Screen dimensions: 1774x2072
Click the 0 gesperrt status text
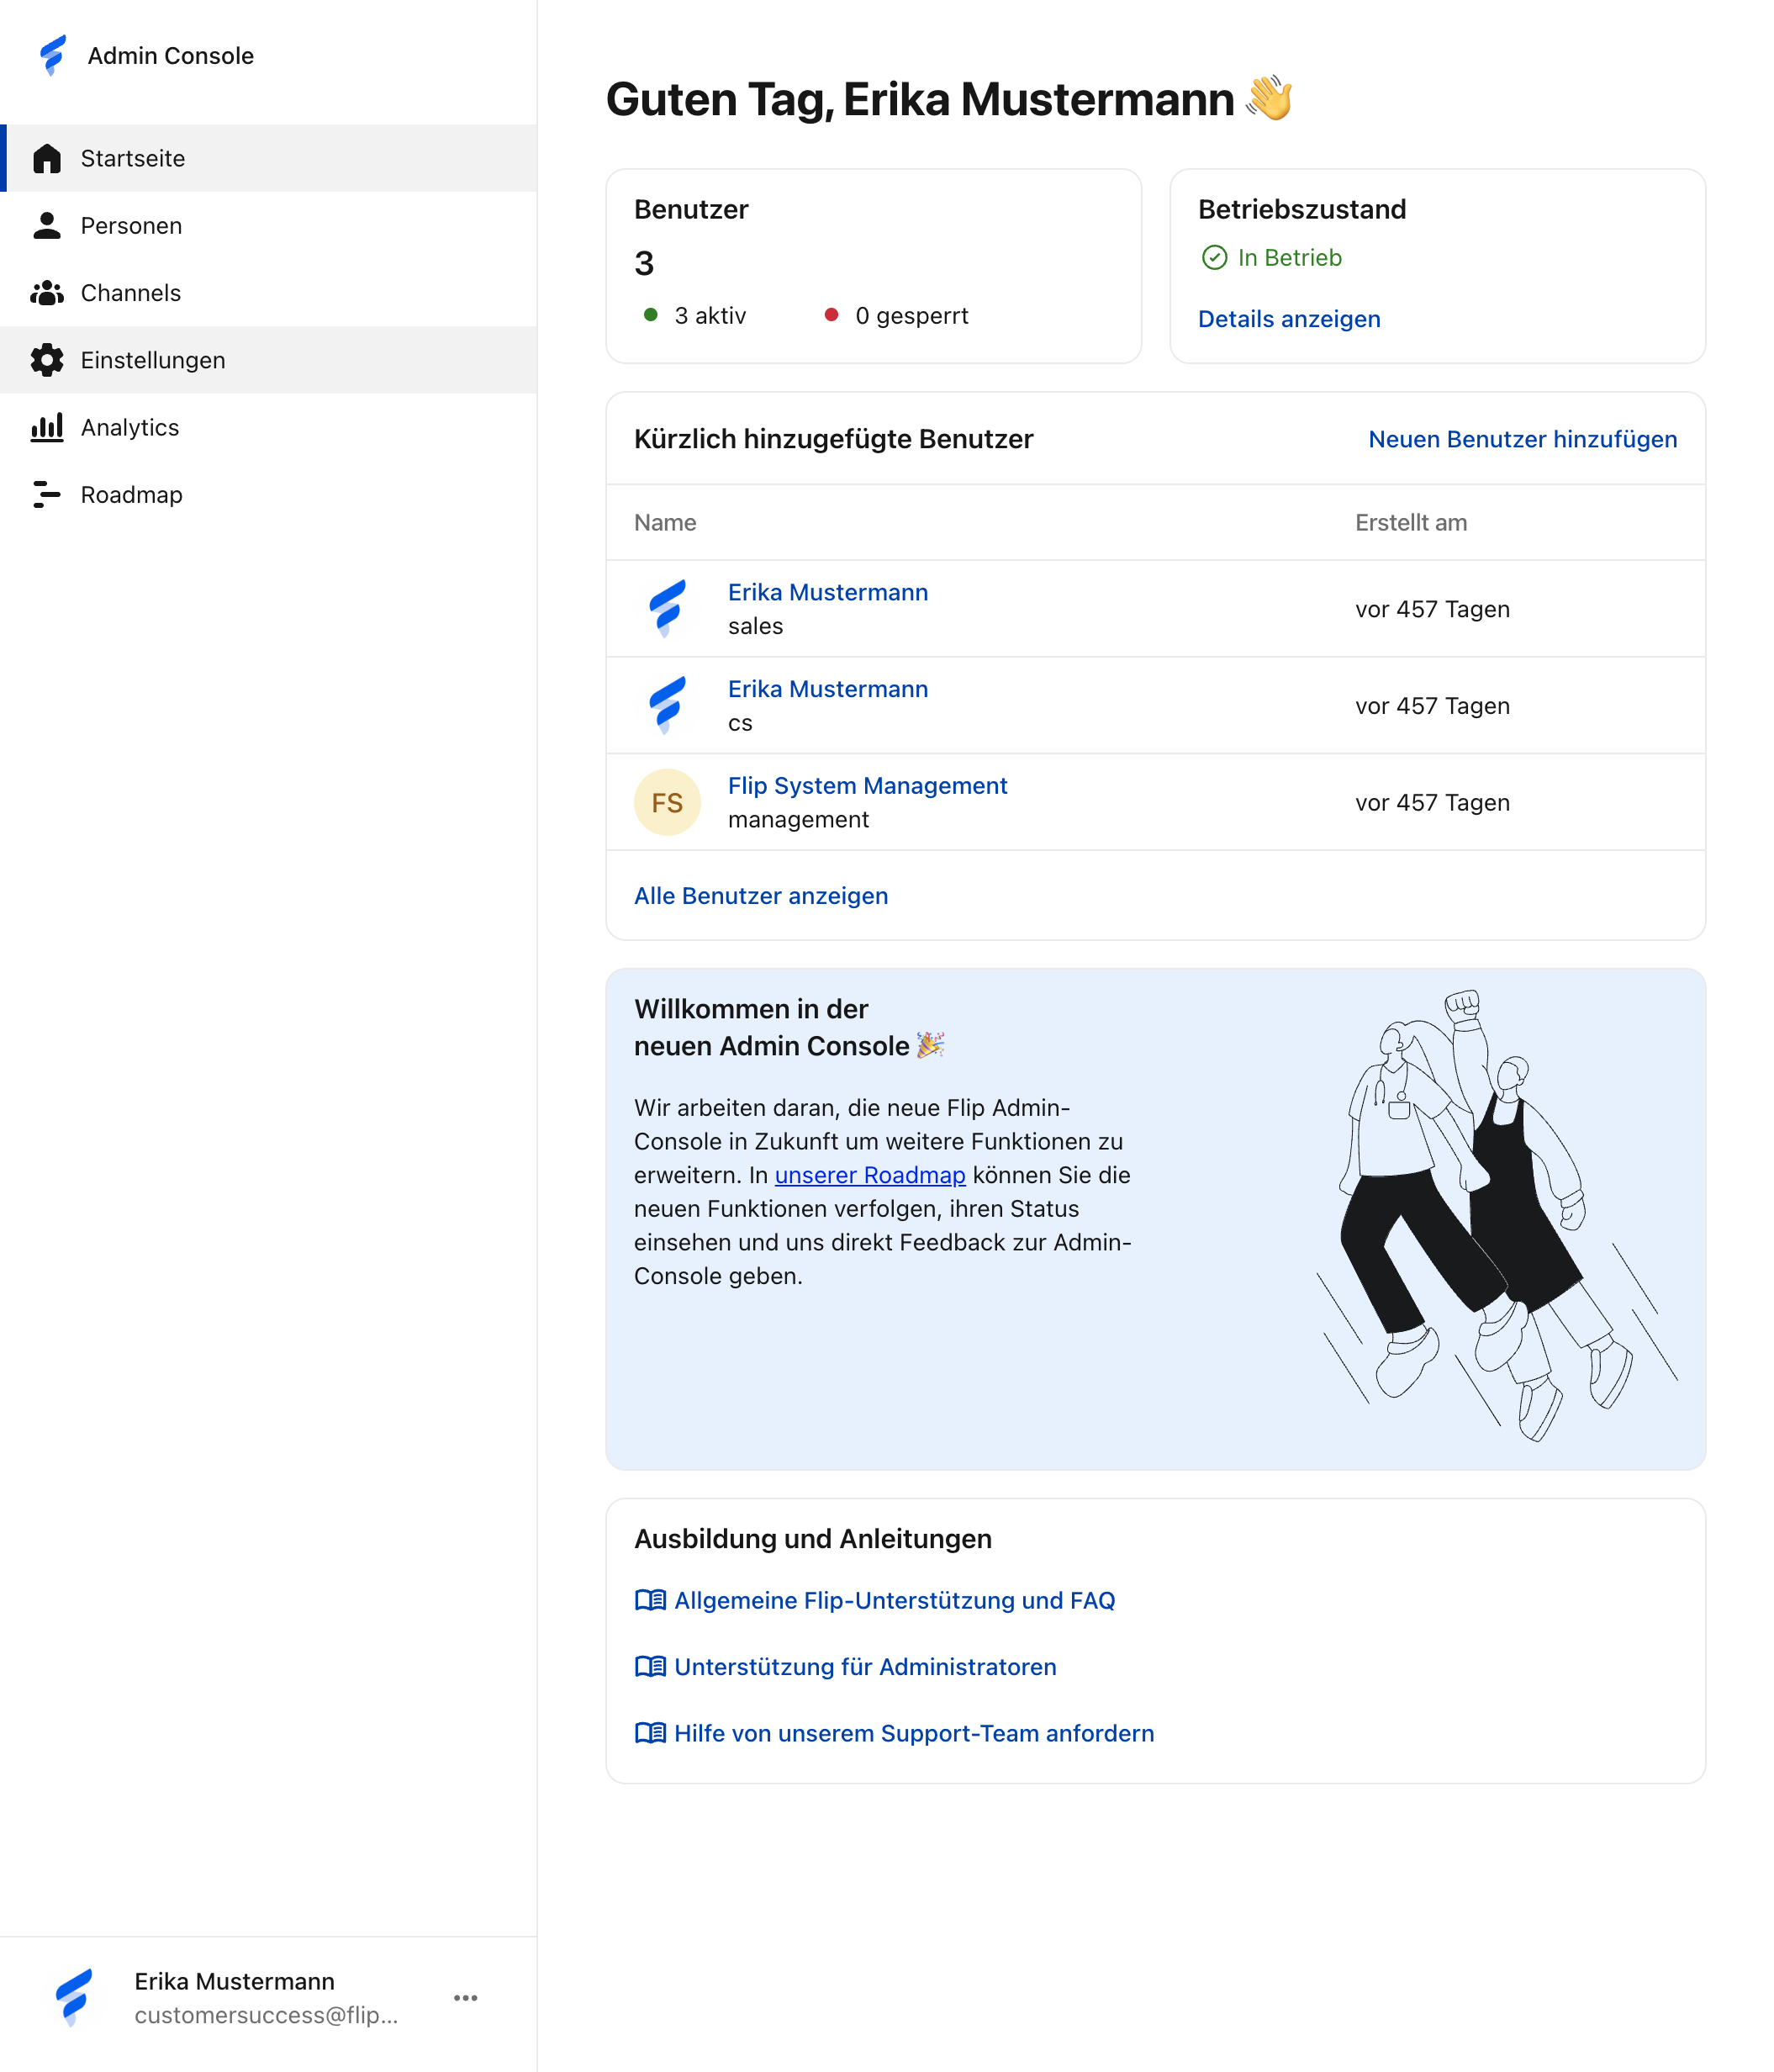point(911,316)
